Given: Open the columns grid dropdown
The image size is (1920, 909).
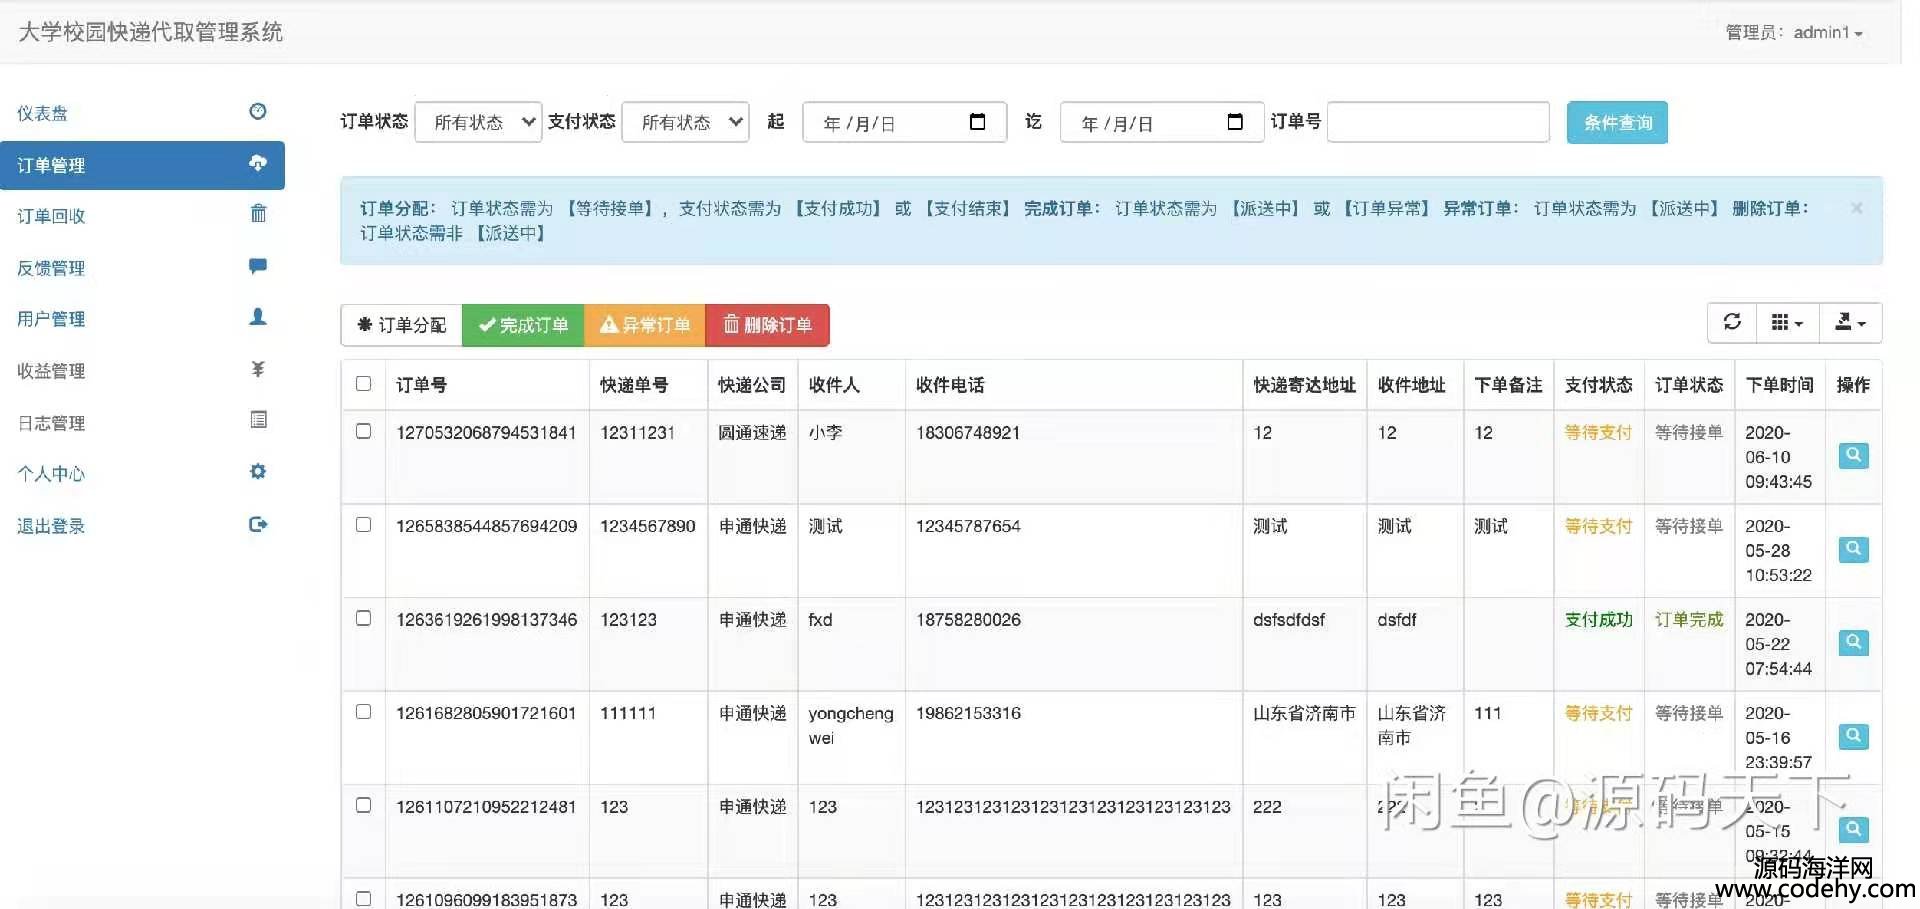Looking at the screenshot, I should coord(1787,322).
